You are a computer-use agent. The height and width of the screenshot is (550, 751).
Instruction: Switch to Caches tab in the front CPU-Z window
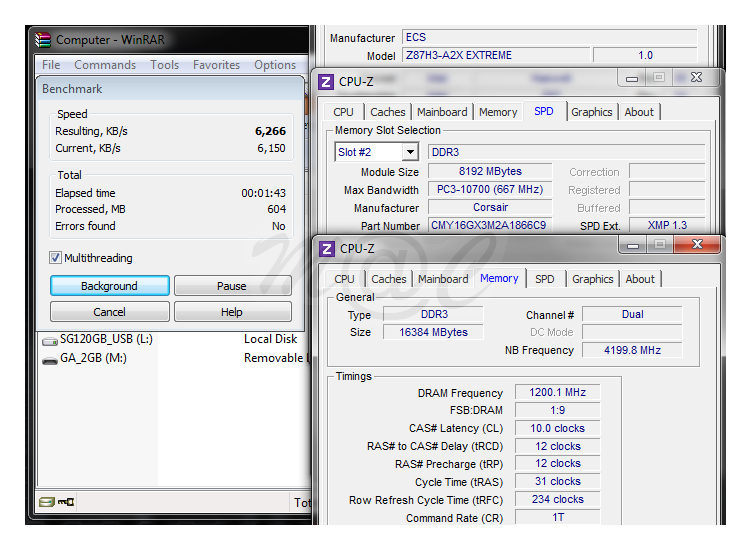pos(389,279)
